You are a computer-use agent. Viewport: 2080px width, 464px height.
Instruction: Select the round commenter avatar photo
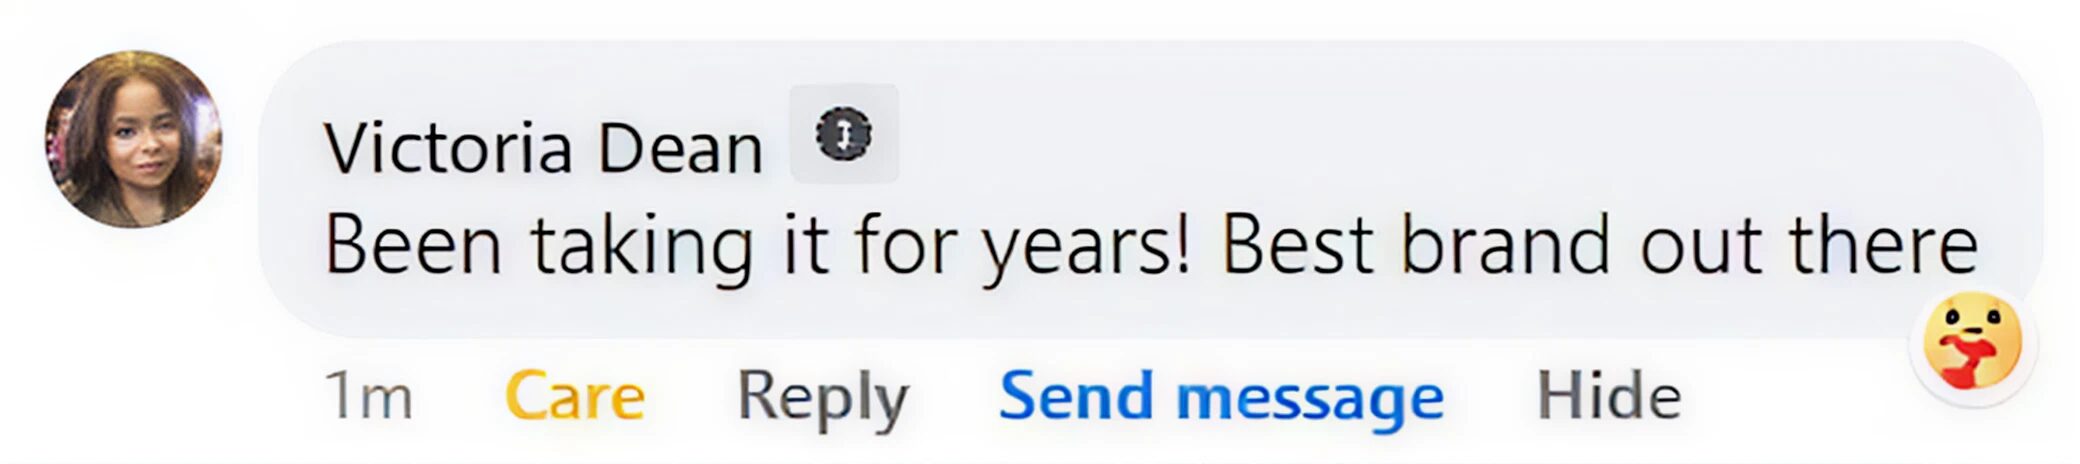pyautogui.click(x=133, y=139)
